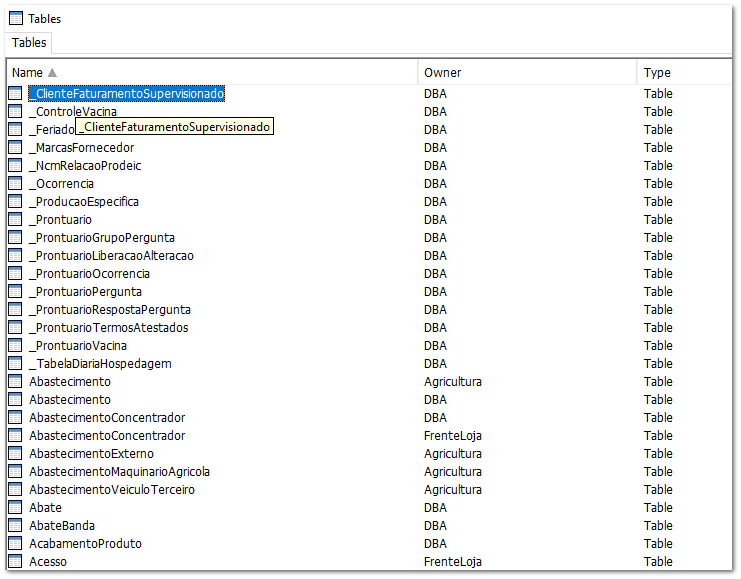The height and width of the screenshot is (579, 741).
Task: Click the table icon next to Acesso
Action: (15, 562)
